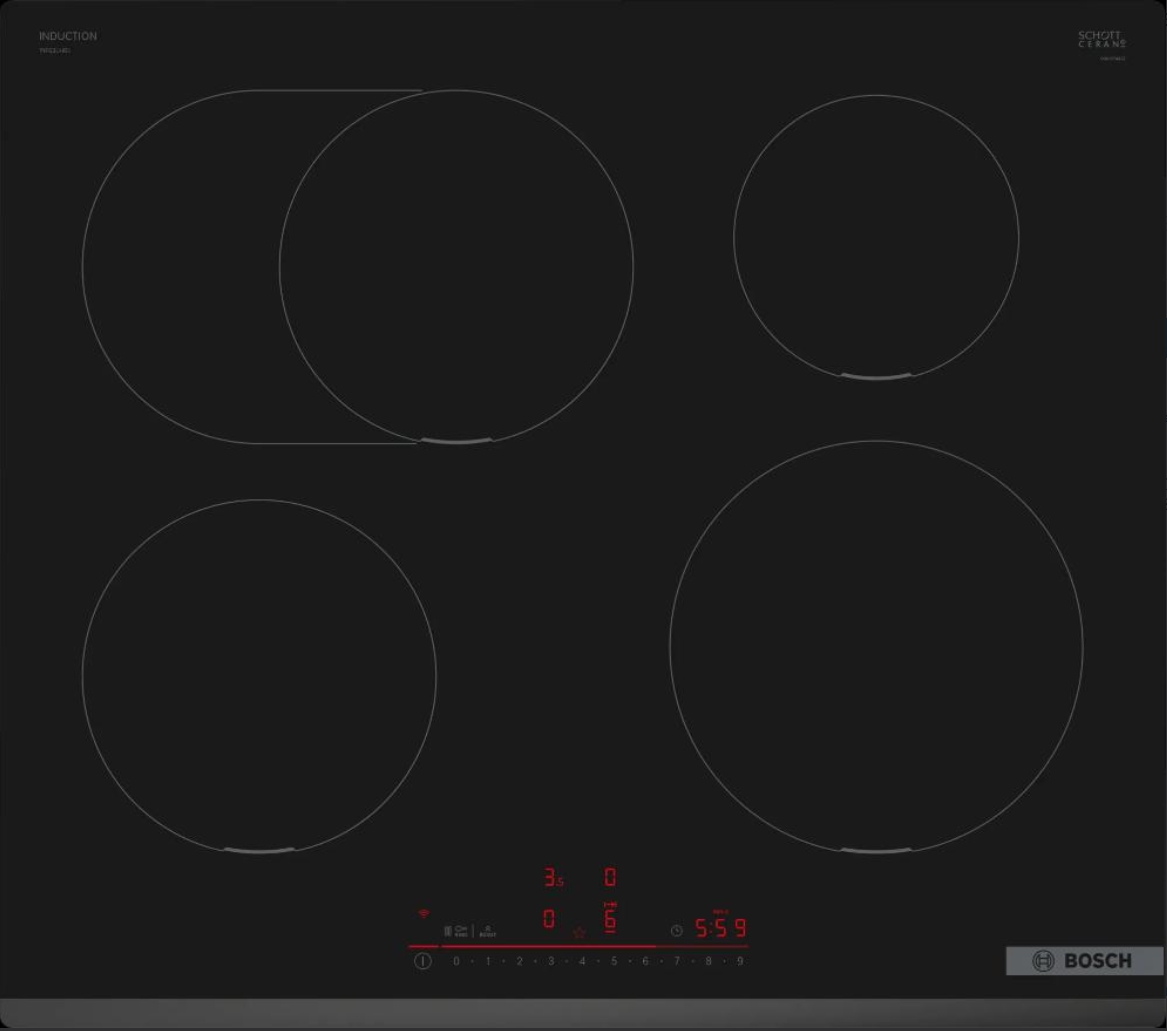Select the front-right zone display showing 6

tap(610, 919)
